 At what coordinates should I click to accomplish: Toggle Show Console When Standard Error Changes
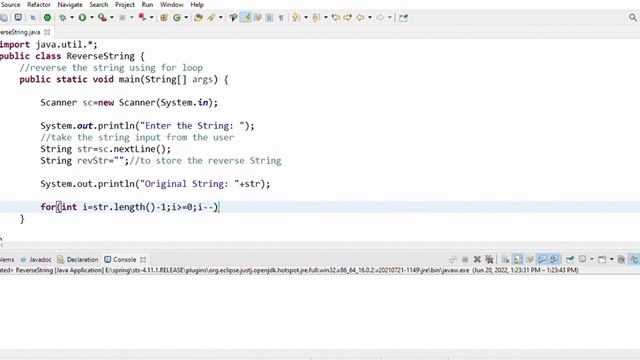[x=554, y=259]
